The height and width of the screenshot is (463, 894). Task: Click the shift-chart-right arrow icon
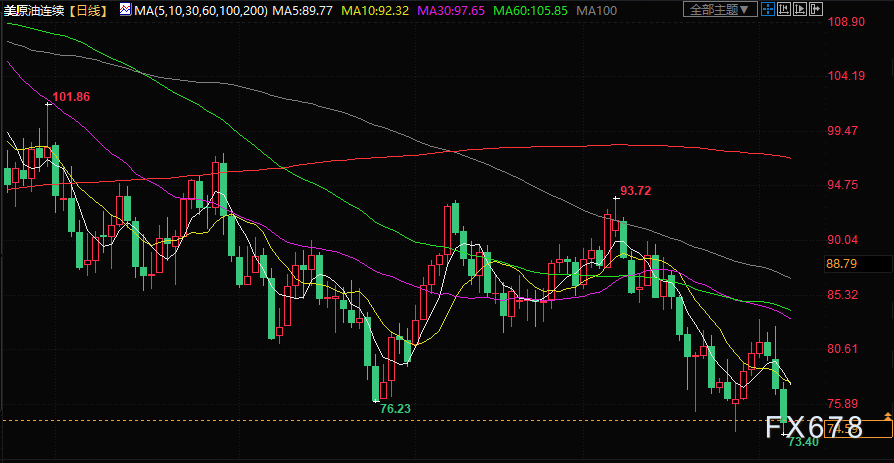pyautogui.click(x=816, y=9)
